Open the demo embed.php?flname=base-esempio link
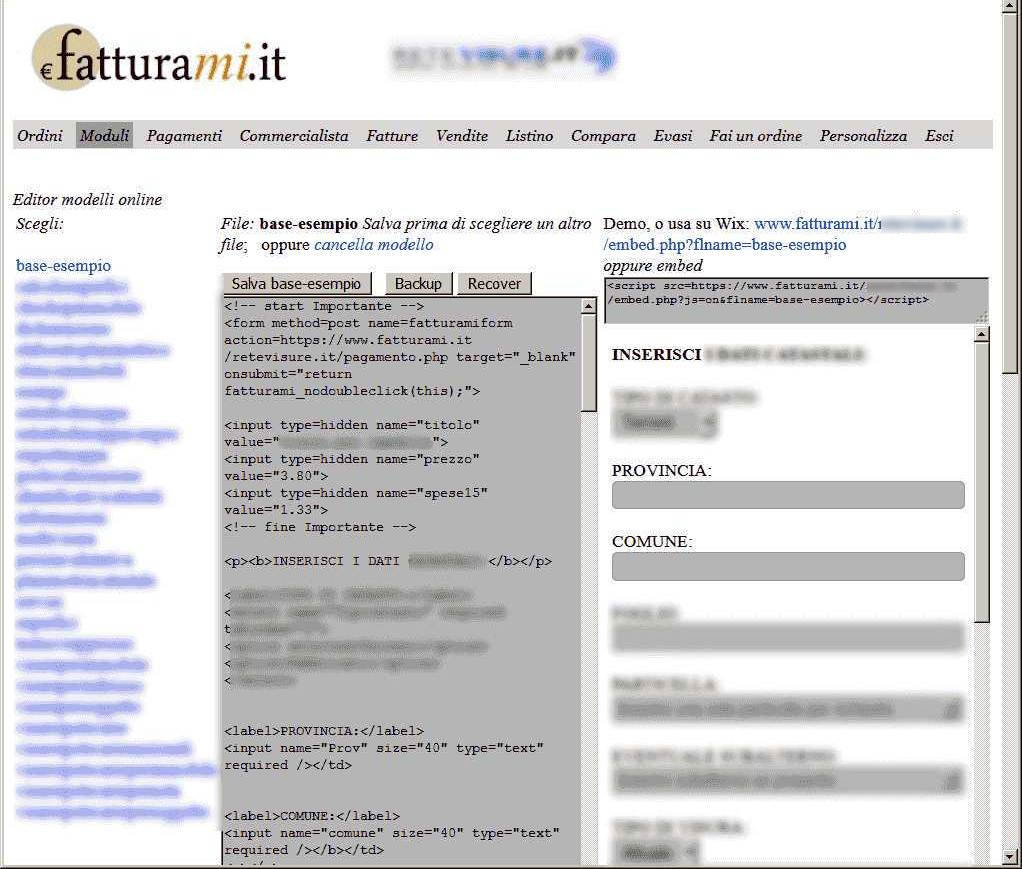 [725, 244]
